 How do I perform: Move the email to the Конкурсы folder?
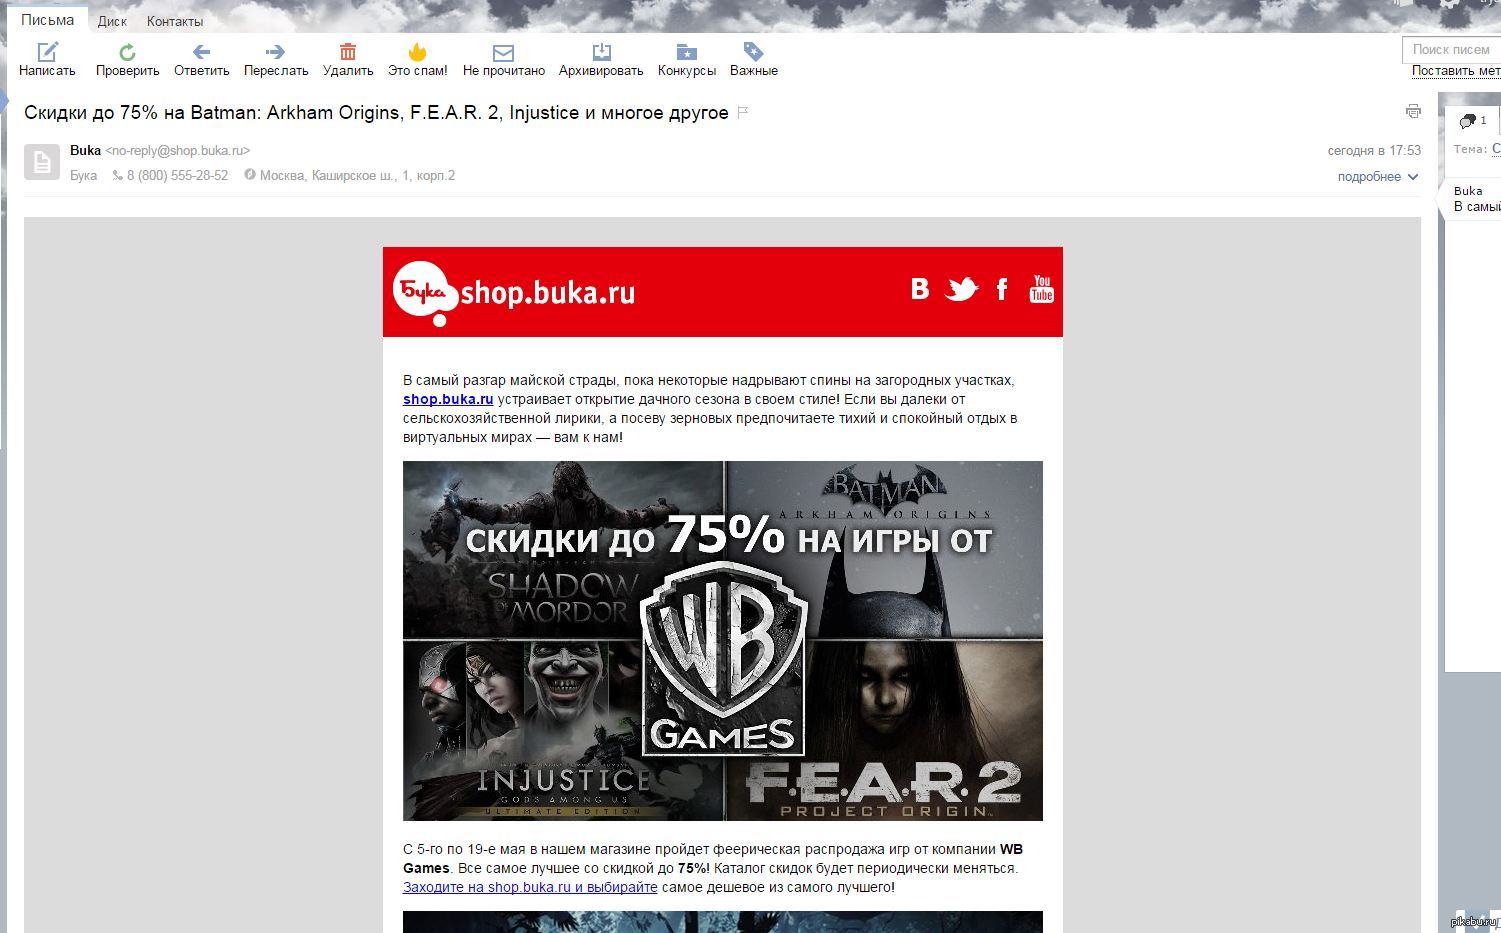point(686,52)
